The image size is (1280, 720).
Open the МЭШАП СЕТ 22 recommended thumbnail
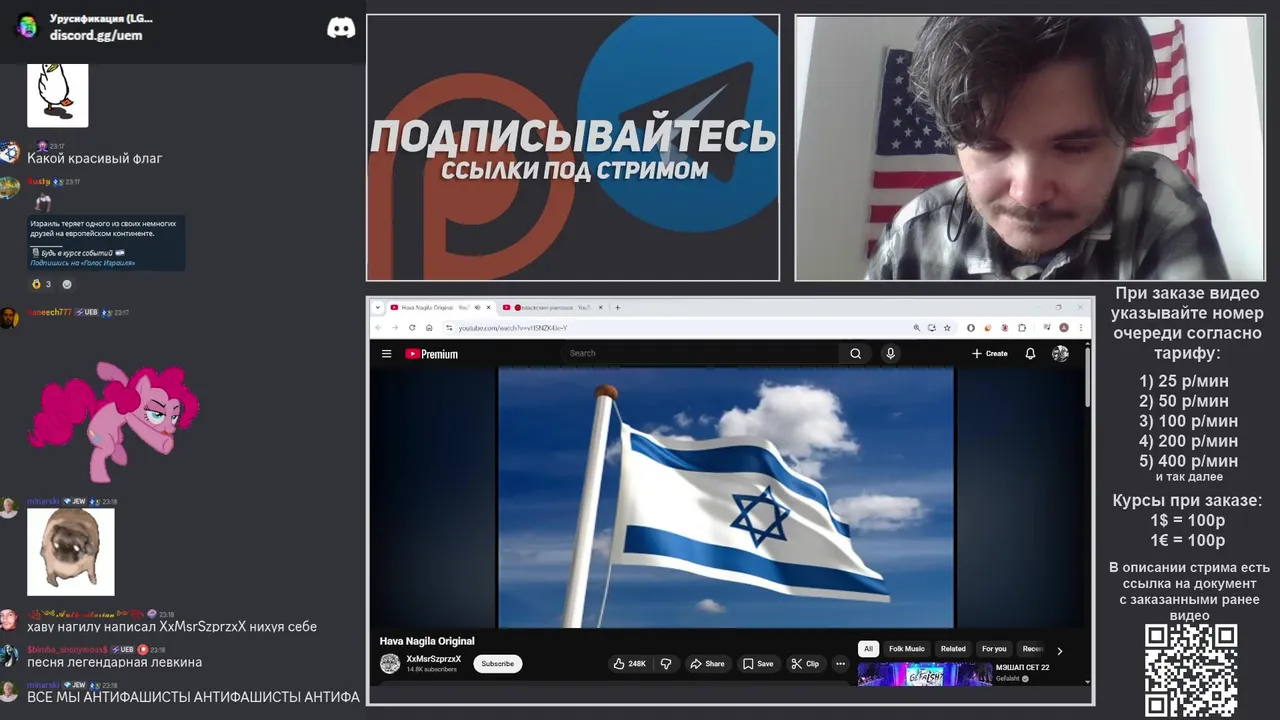[x=925, y=674]
